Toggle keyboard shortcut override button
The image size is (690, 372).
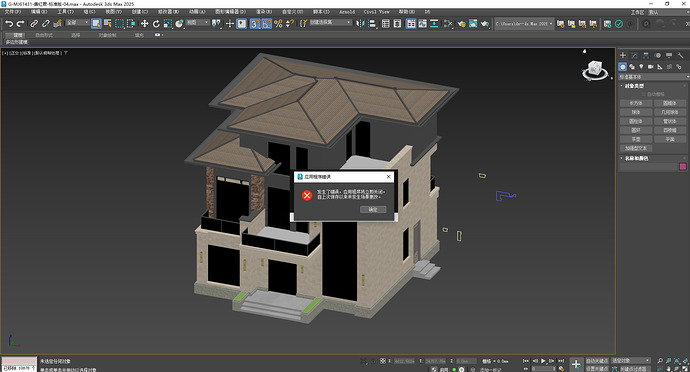242,24
